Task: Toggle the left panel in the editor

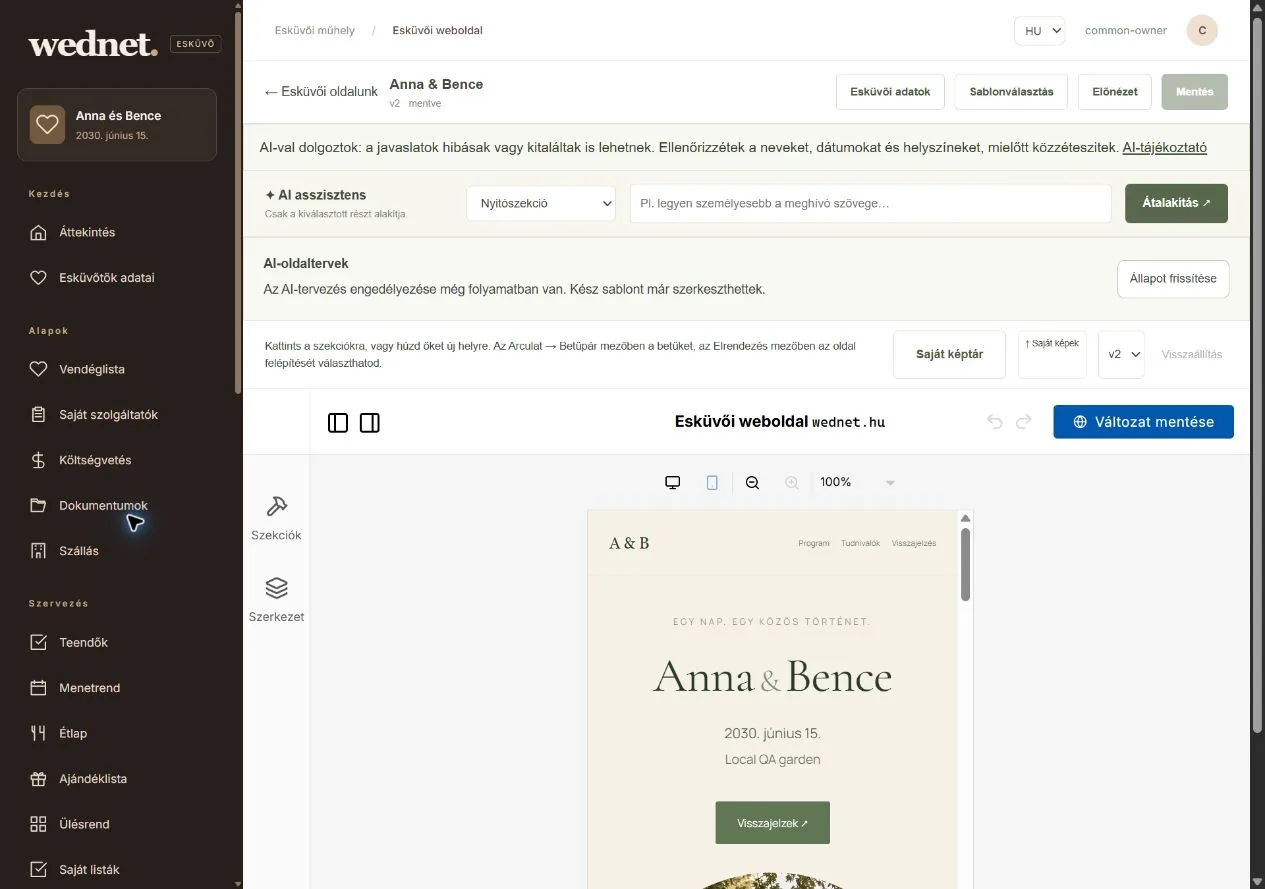Action: (338, 423)
